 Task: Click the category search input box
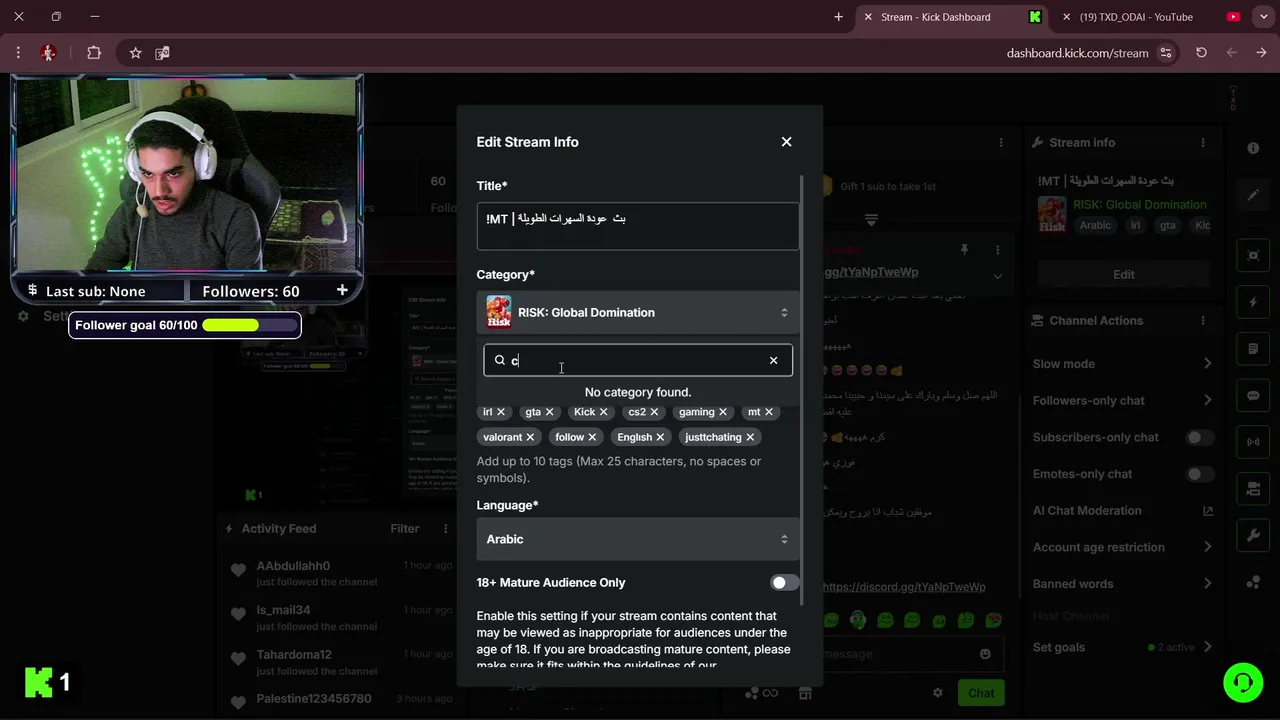638,360
